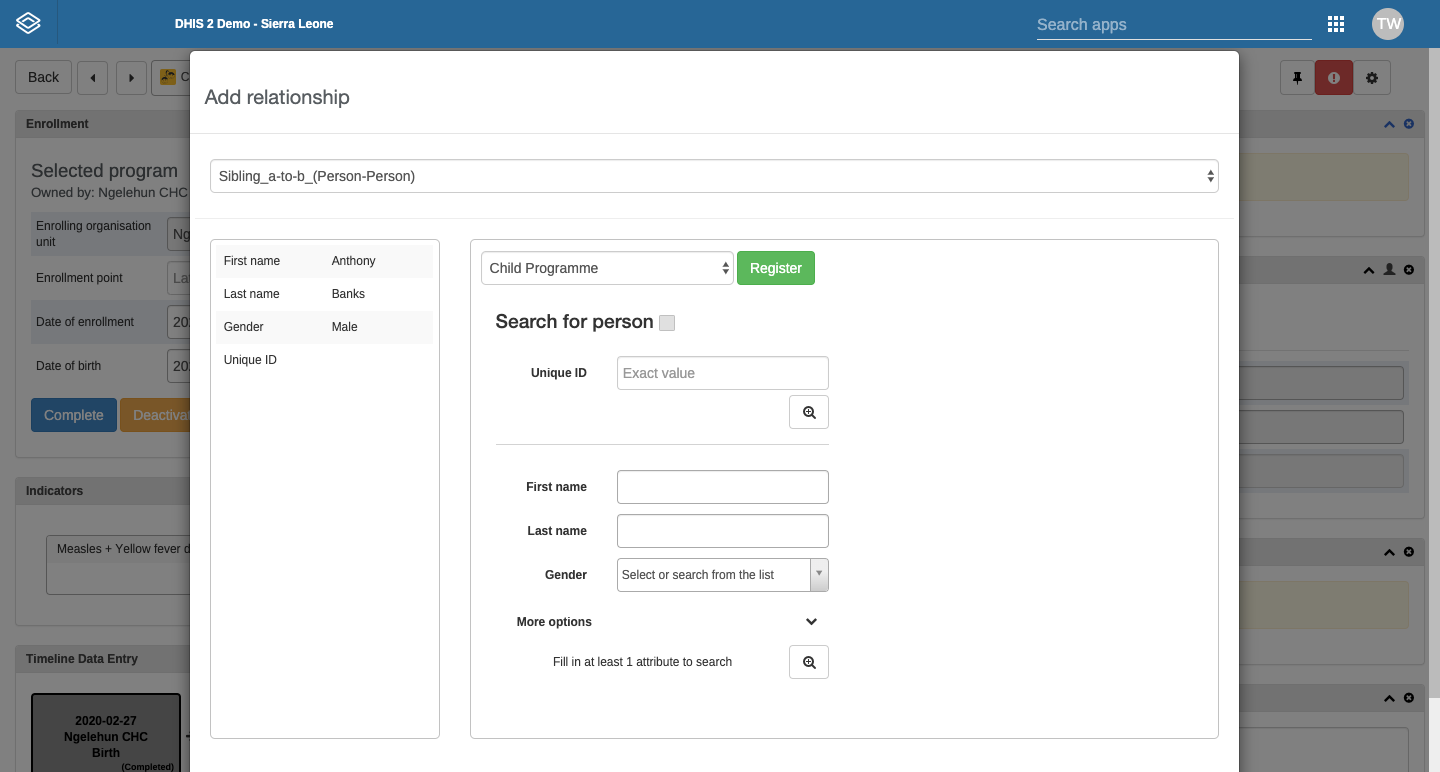The width and height of the screenshot is (1440, 772).
Task: Go to previous record arrow
Action: pos(92,77)
